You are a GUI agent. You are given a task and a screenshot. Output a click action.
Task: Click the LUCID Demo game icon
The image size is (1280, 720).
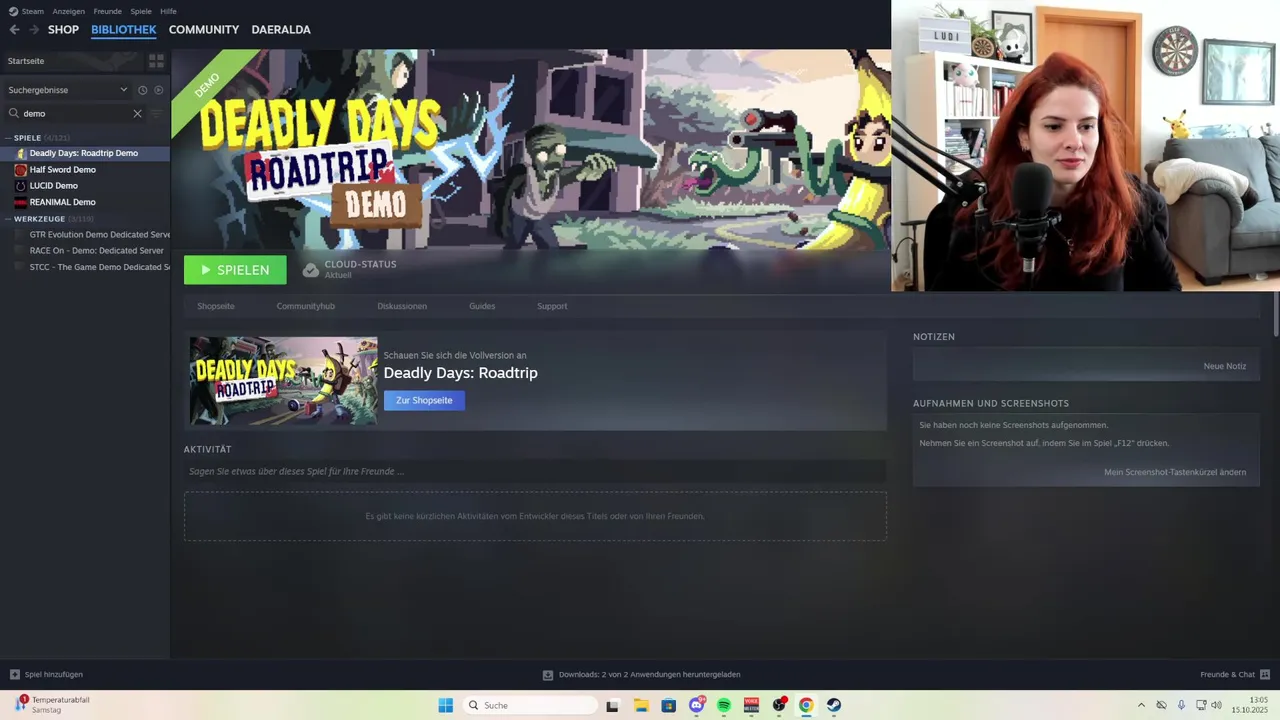coord(20,186)
